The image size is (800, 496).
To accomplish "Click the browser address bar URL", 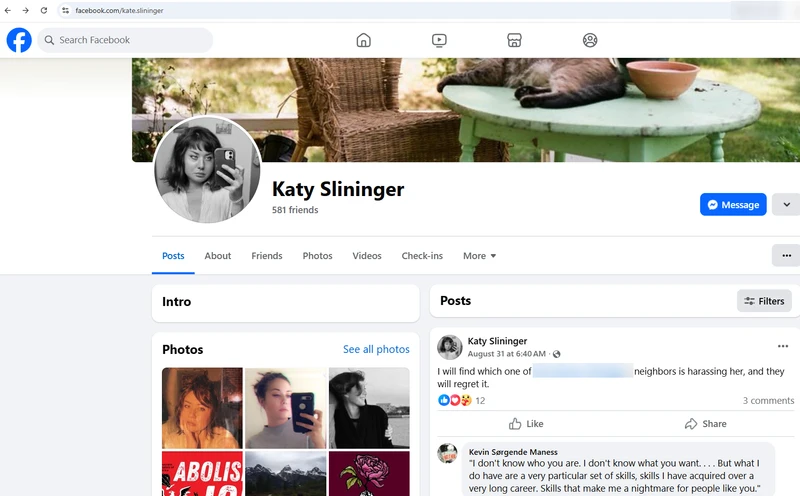I will pos(119,10).
